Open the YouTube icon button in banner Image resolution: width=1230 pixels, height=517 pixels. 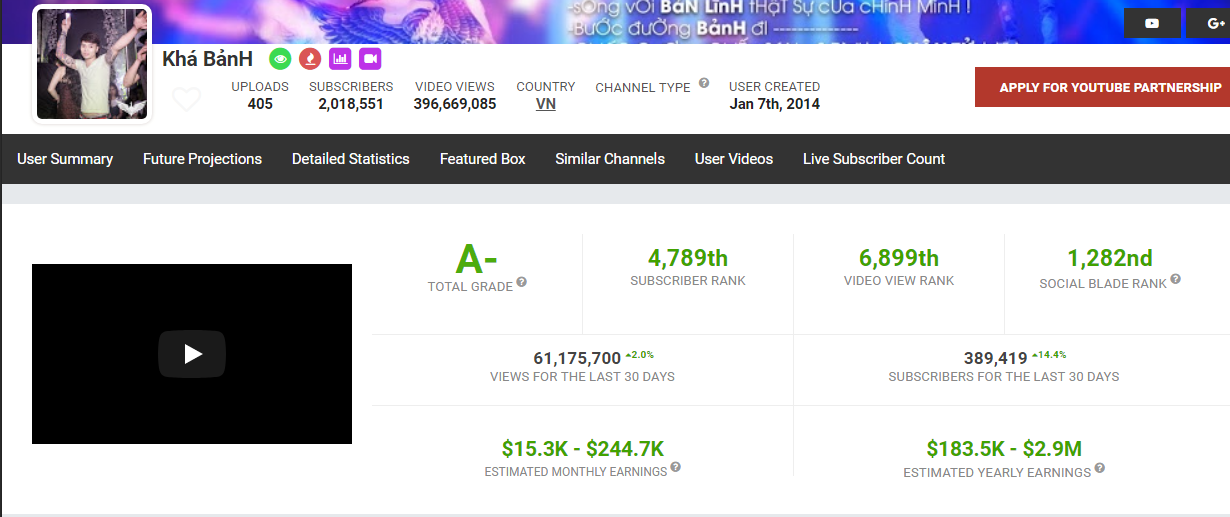point(1152,23)
